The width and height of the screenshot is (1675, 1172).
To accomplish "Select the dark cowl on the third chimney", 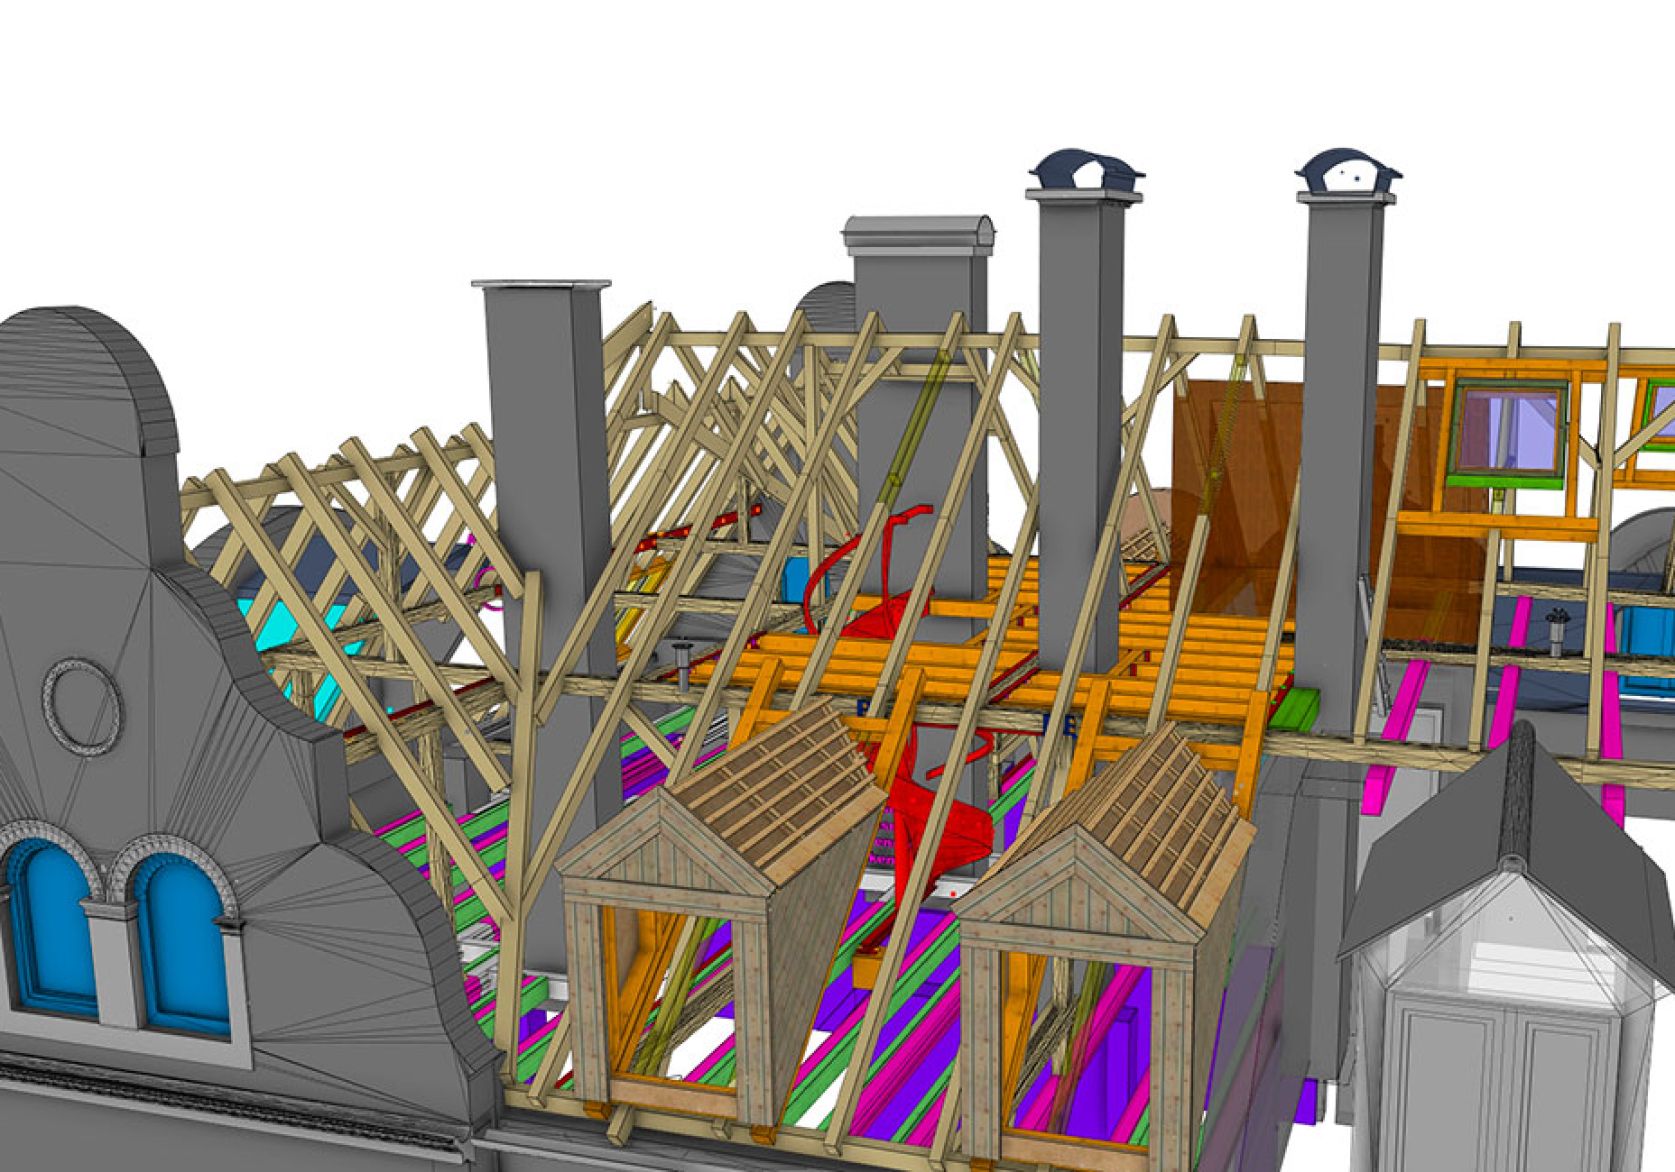I will (1085, 172).
